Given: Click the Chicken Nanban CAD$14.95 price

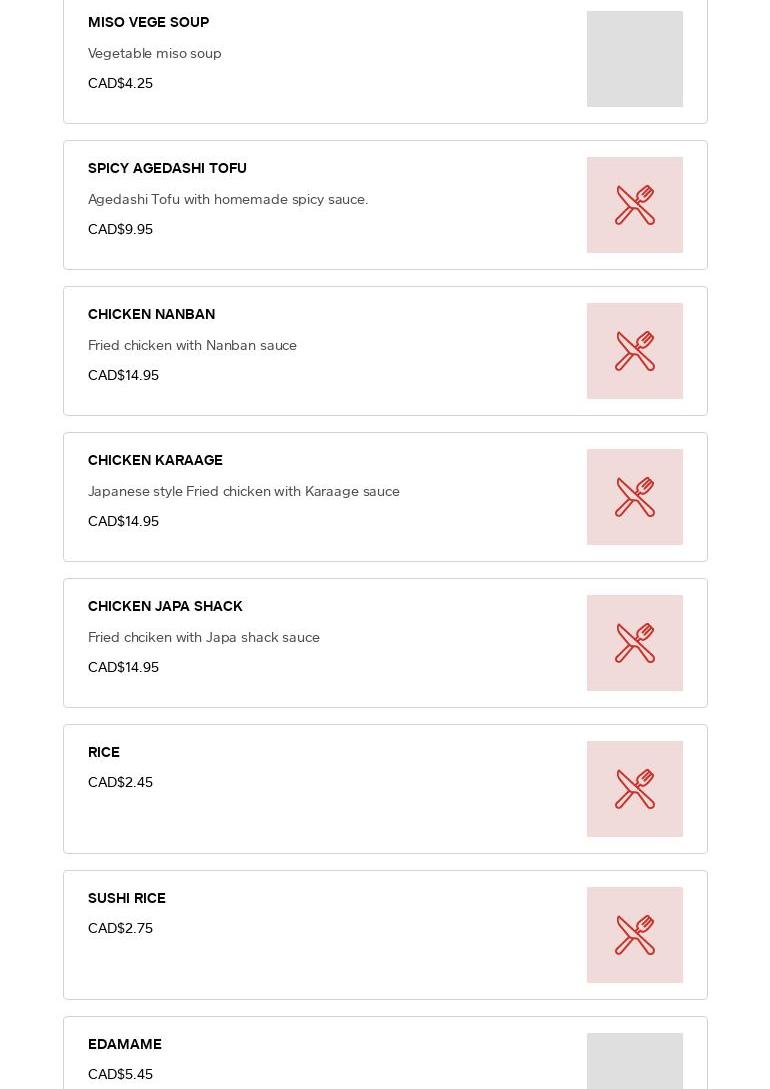Looking at the screenshot, I should pyautogui.click(x=123, y=375).
